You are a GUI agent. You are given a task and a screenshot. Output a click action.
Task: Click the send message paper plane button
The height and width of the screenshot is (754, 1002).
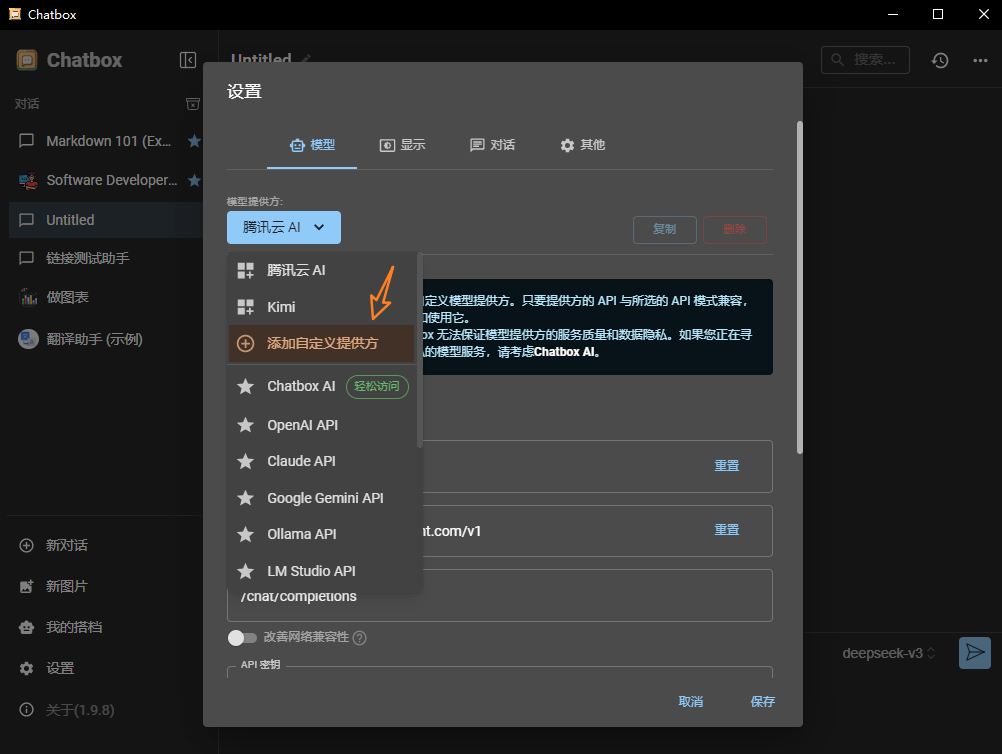[x=975, y=652]
